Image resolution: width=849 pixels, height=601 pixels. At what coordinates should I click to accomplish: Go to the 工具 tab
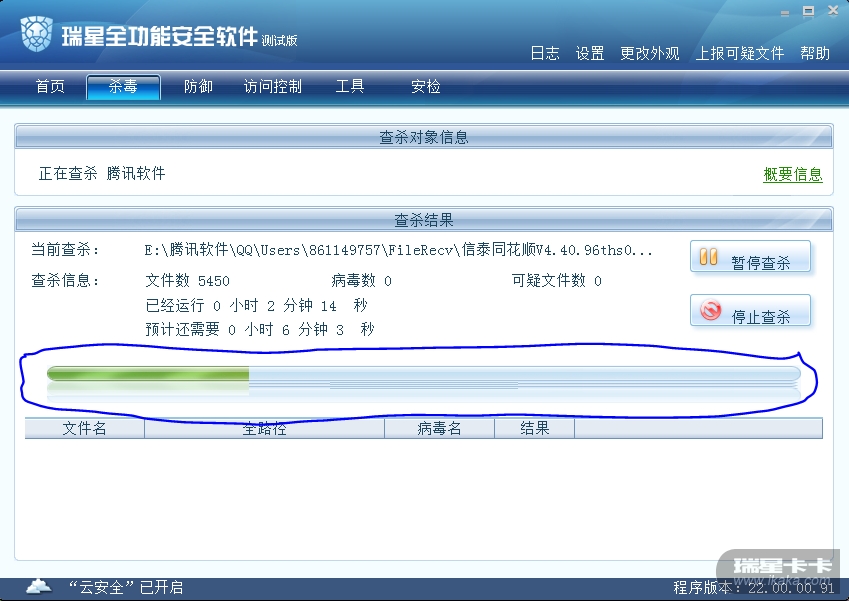point(350,87)
